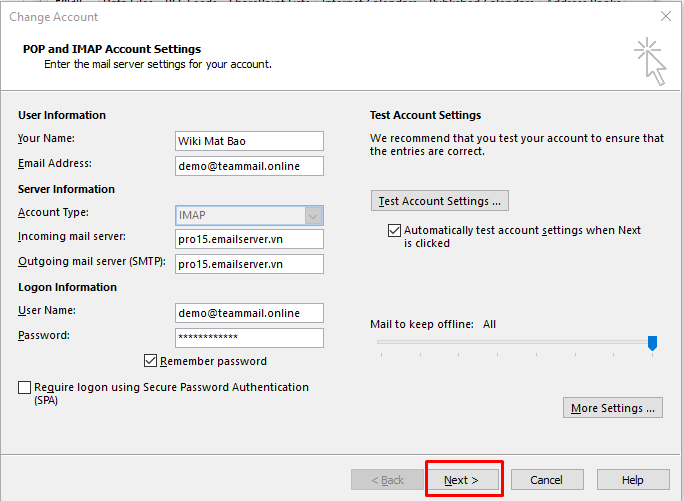
Task: Enable Require logon using Secure Password Authentication
Action: 25,388
